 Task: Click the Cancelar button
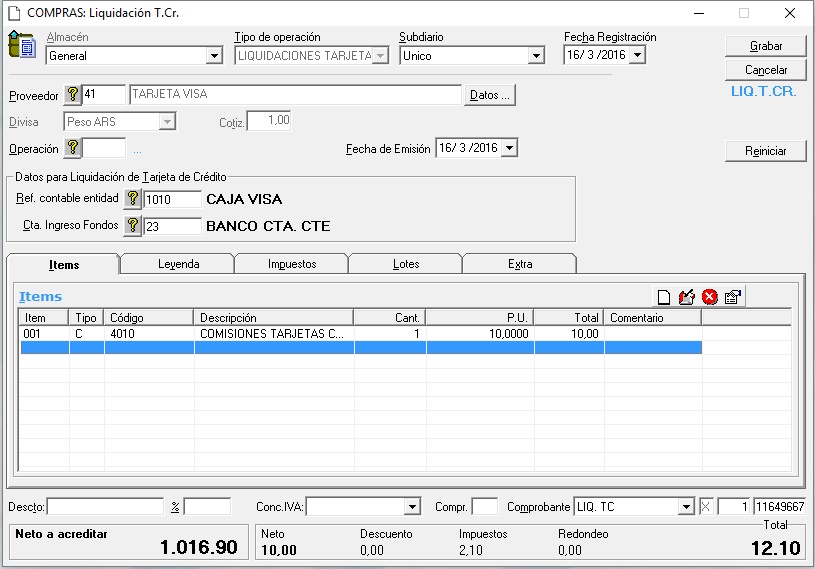(766, 70)
